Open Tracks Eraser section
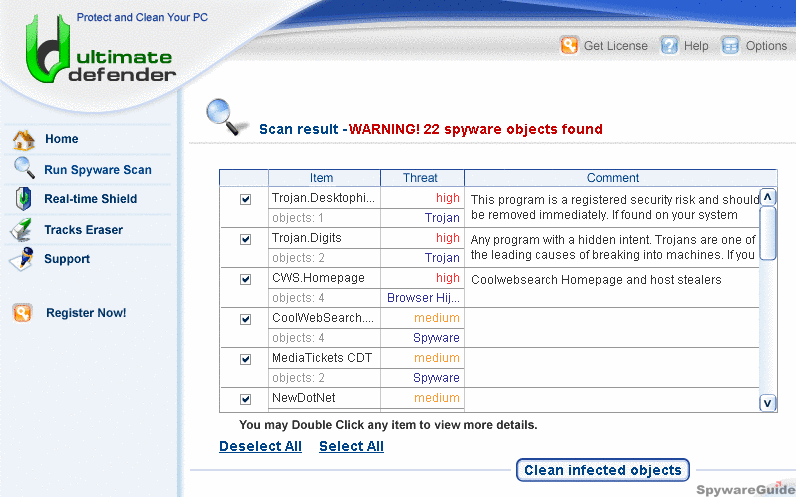 click(83, 229)
